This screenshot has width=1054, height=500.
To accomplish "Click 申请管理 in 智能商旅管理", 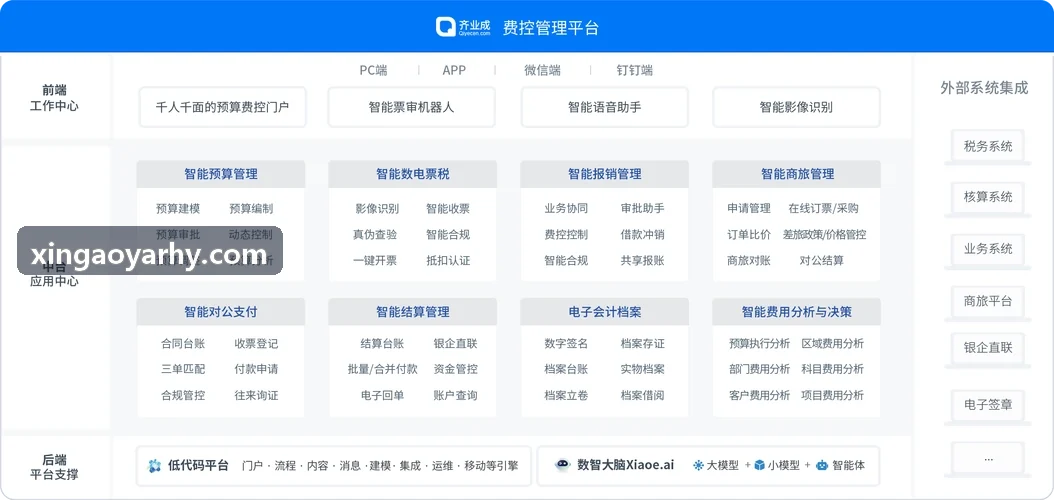I will (x=749, y=209).
